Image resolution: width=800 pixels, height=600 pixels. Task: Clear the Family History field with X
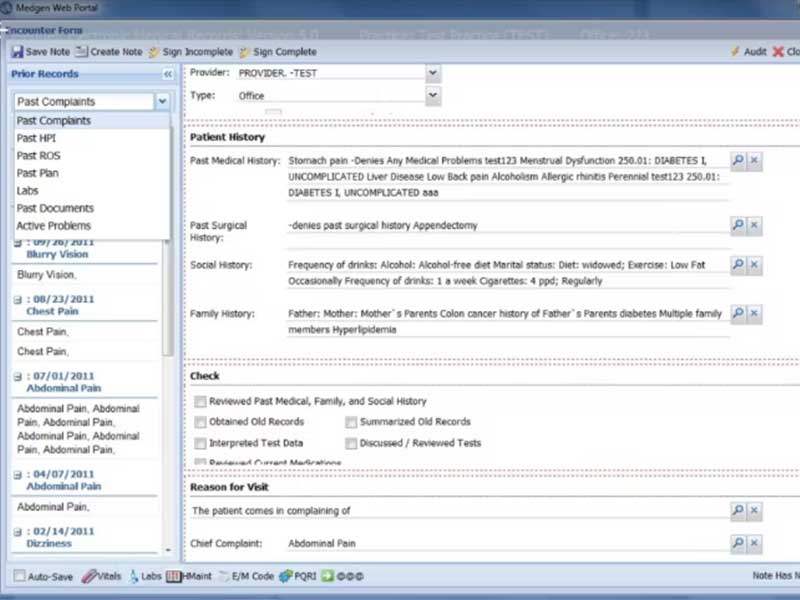pyautogui.click(x=754, y=314)
